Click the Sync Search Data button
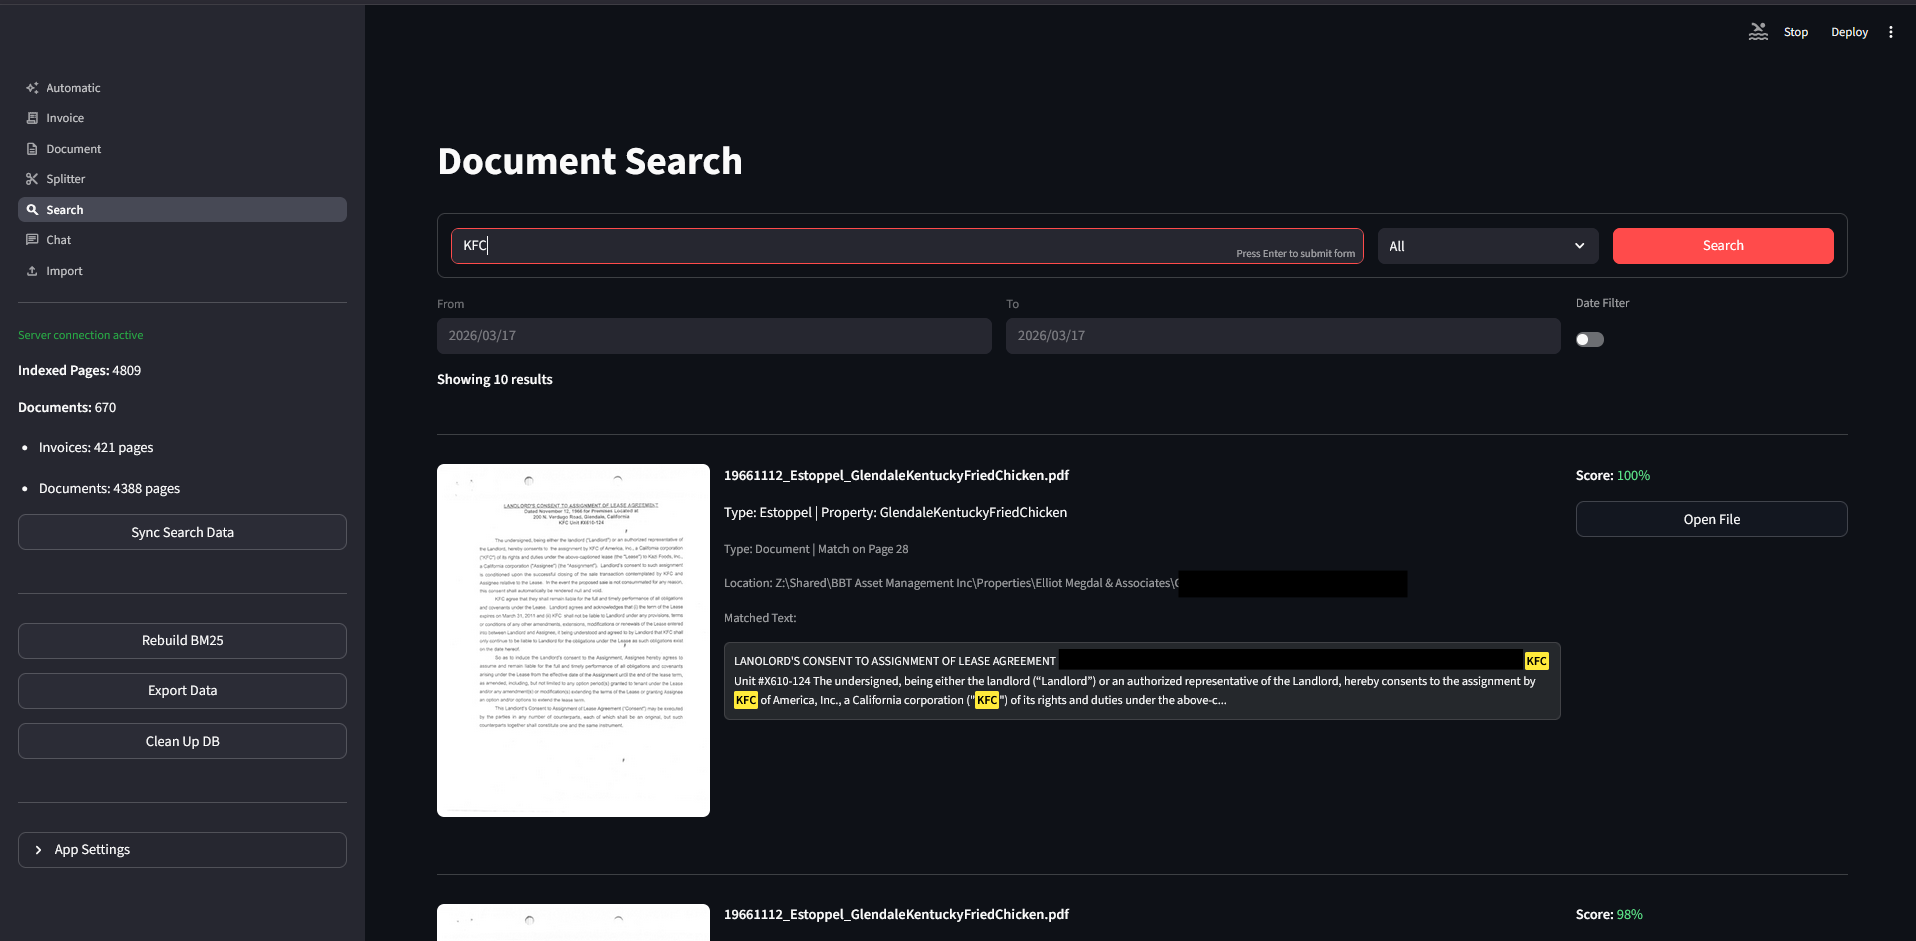The height and width of the screenshot is (941, 1916). [x=181, y=531]
